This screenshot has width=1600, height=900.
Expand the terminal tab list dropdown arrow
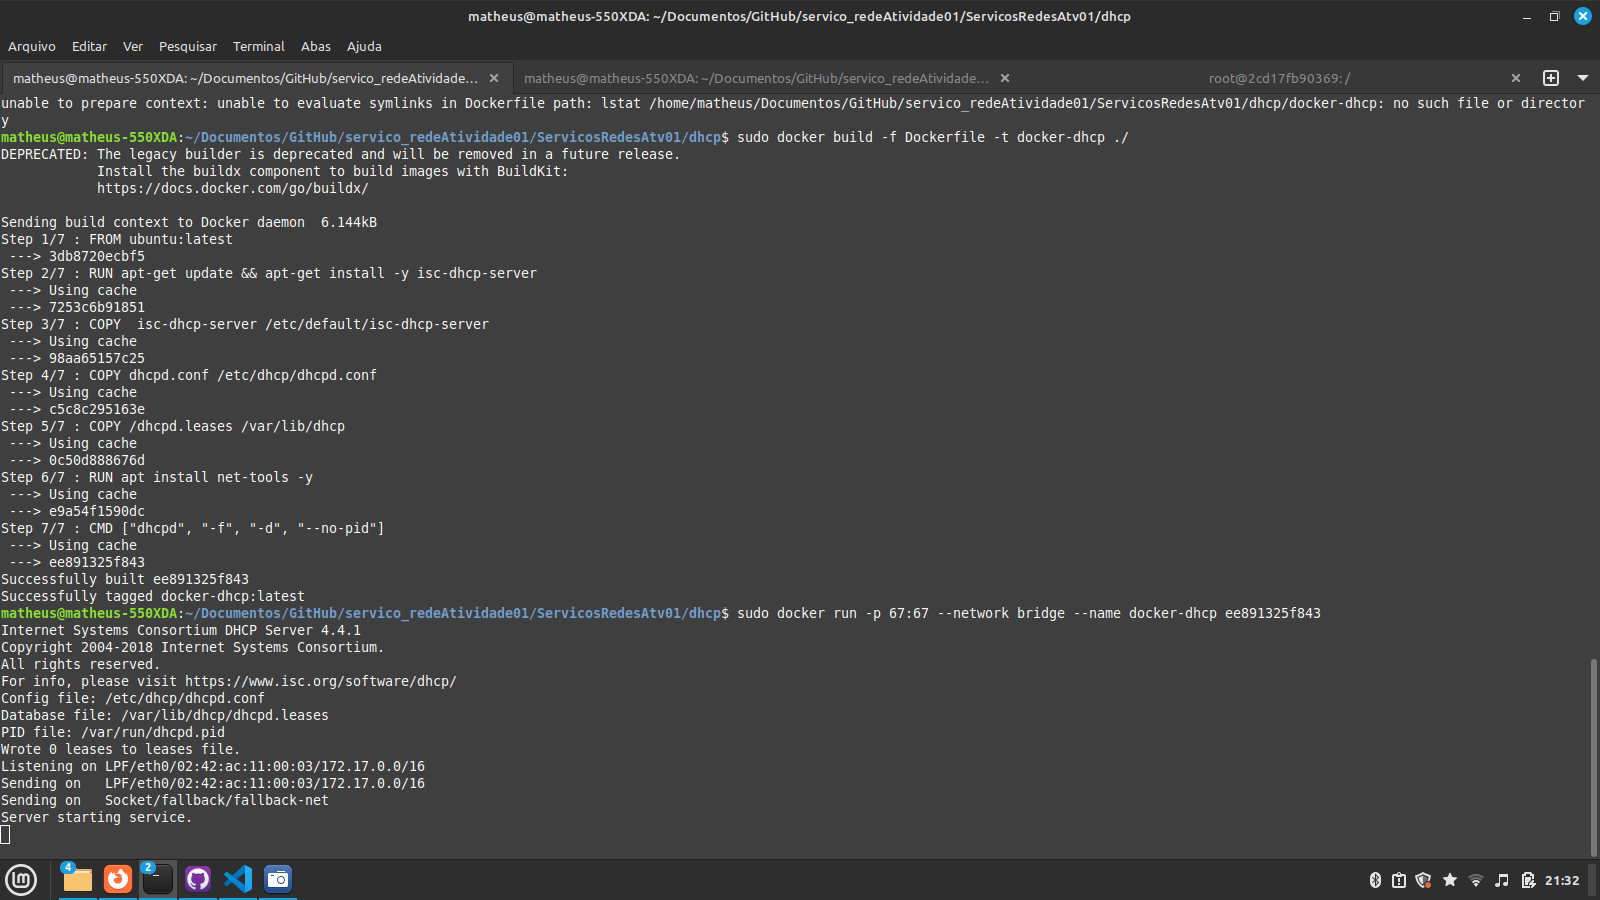pyautogui.click(x=1583, y=78)
